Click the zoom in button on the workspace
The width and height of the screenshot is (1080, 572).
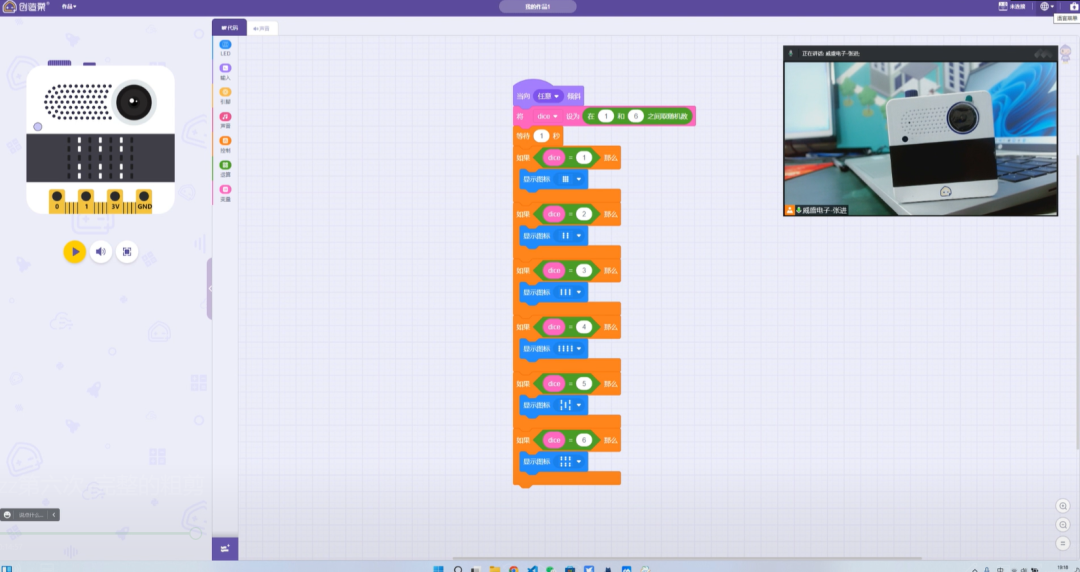(1062, 506)
